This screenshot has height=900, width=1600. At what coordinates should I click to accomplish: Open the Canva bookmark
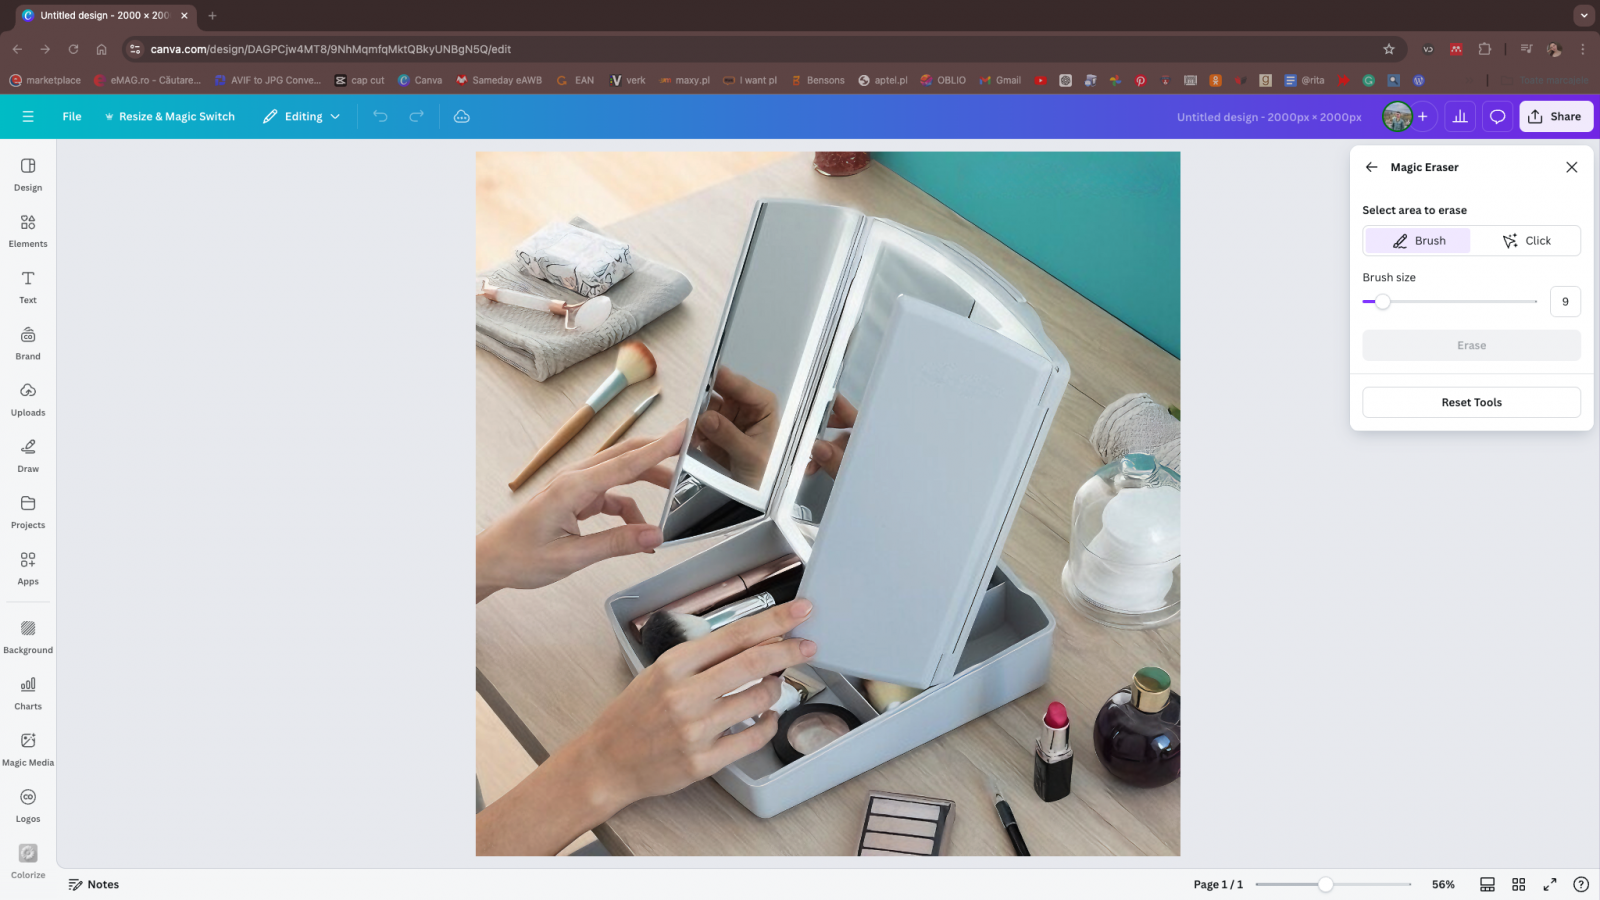420,80
